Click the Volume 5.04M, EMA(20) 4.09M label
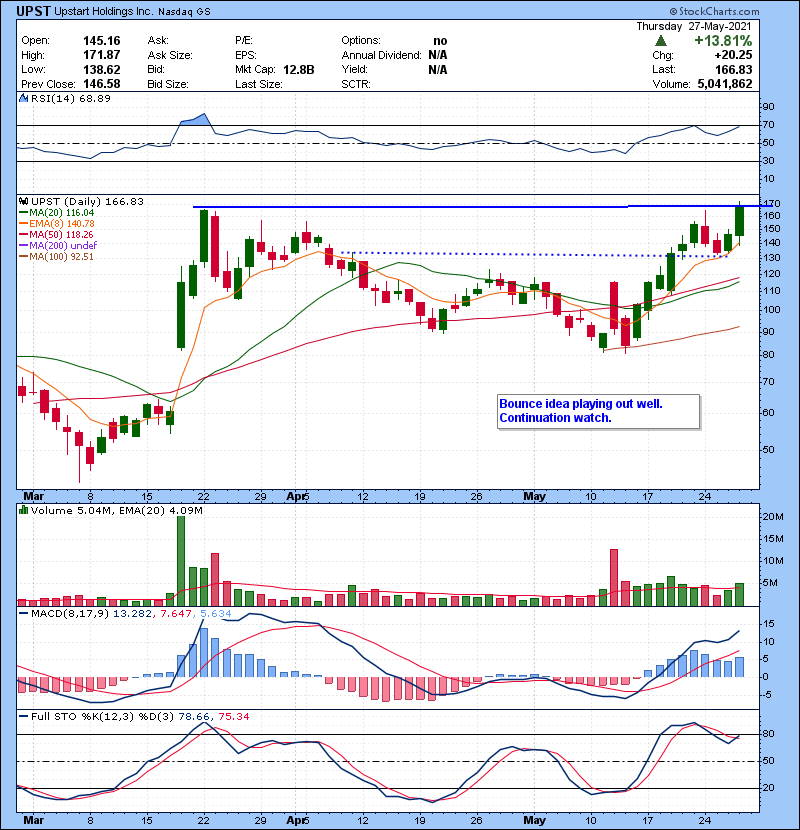The height and width of the screenshot is (830, 800). [x=116, y=510]
